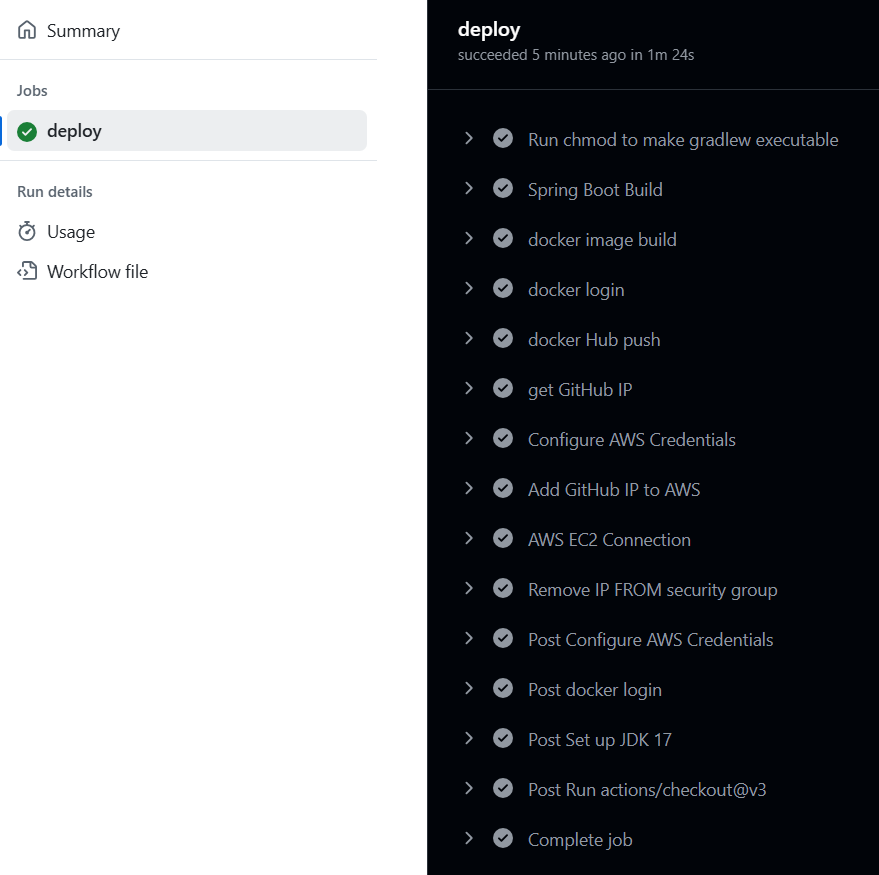Expand the docker login step chevron
Viewport: 879px width, 875px height.
pyautogui.click(x=469, y=288)
